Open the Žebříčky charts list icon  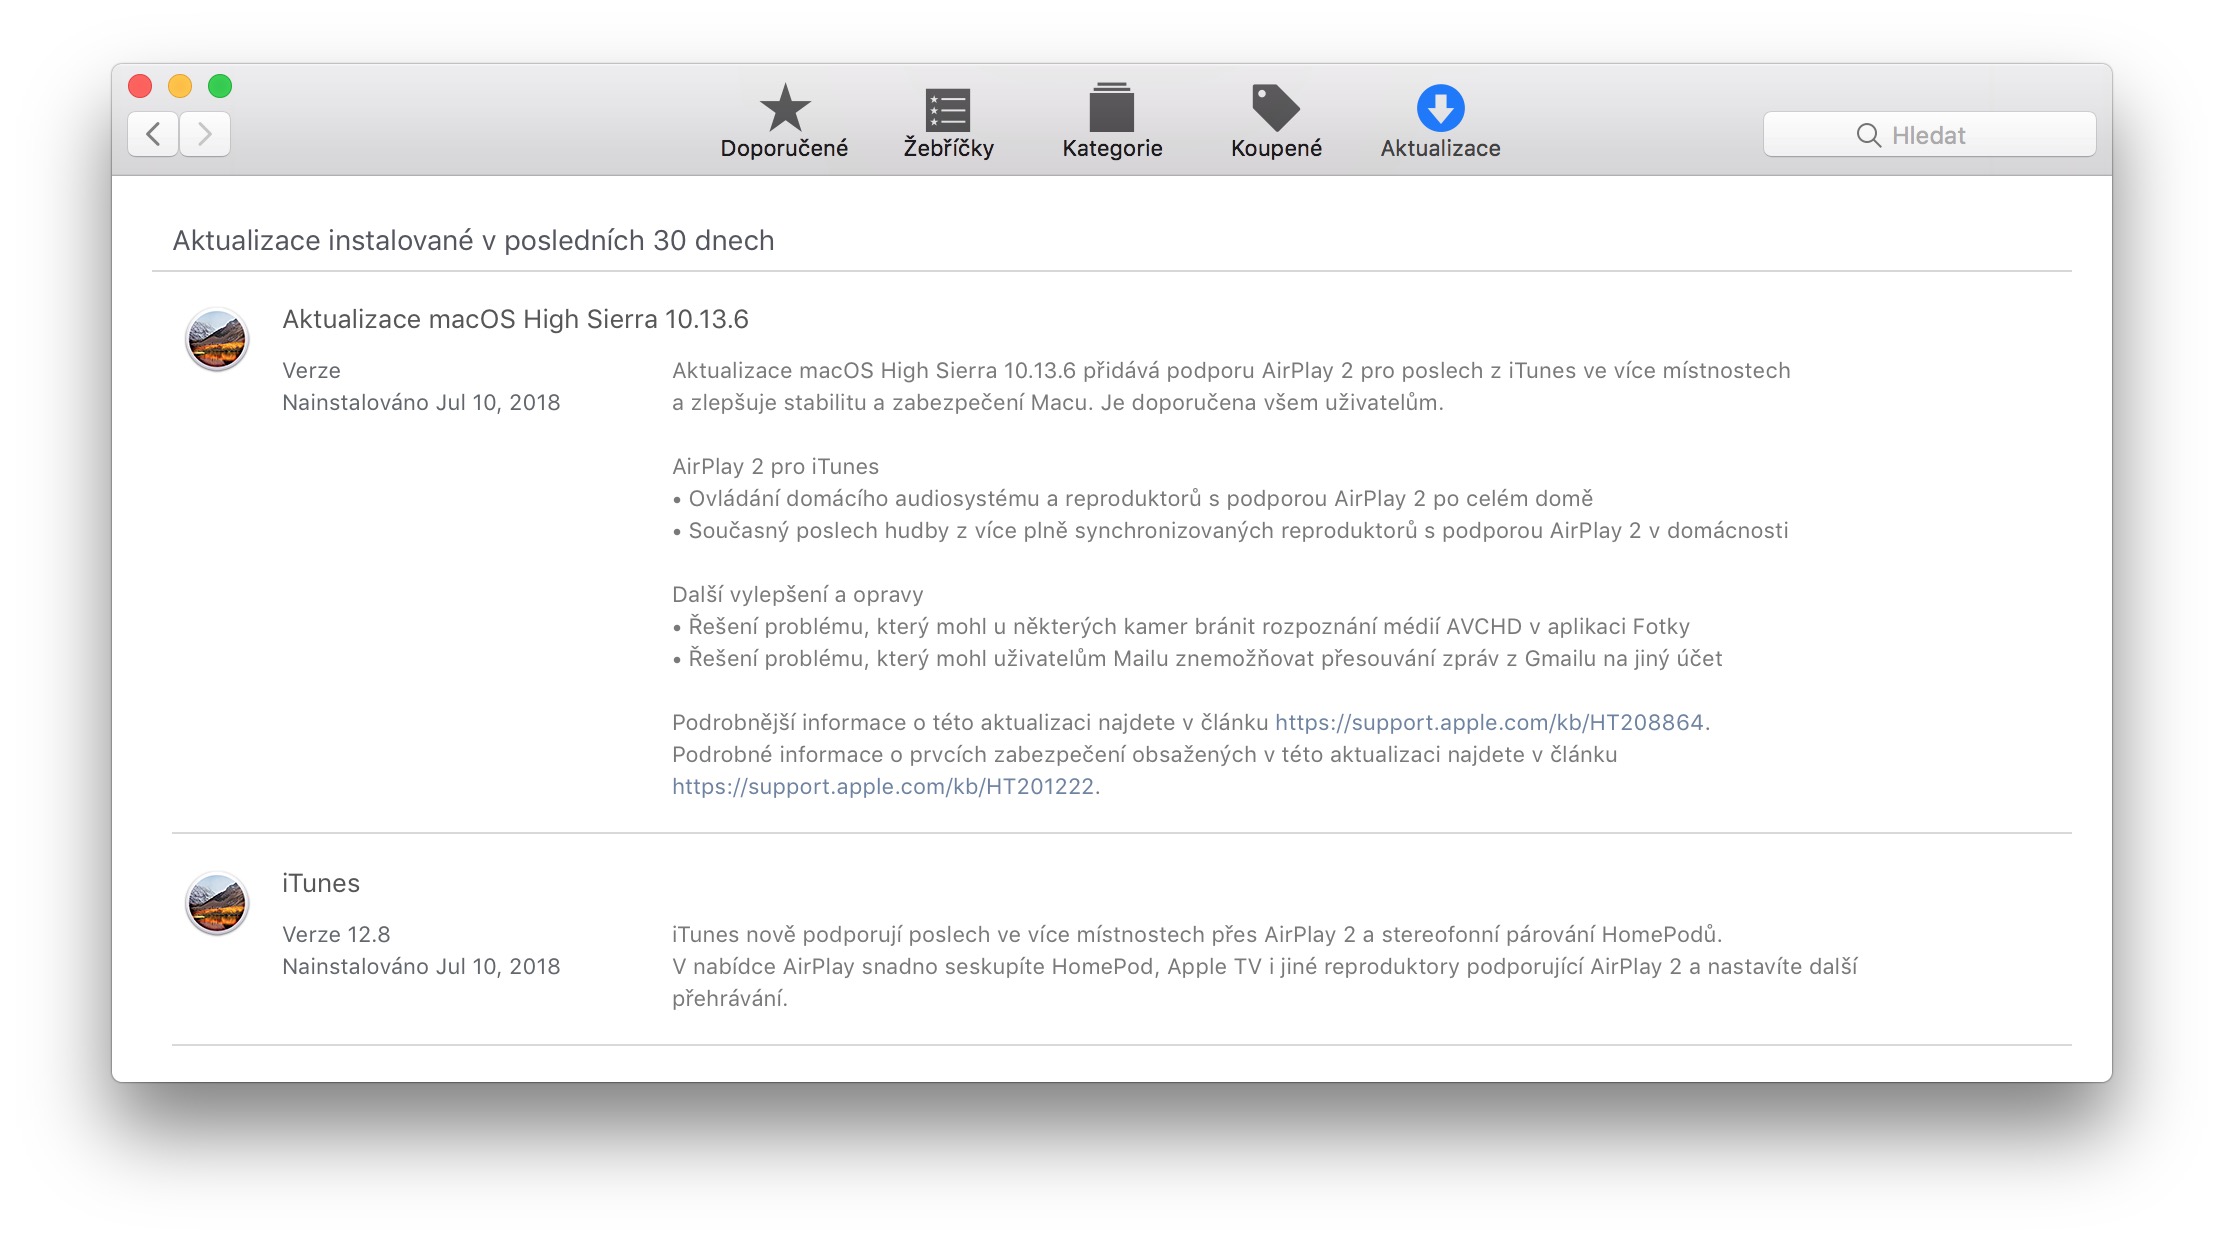point(948,109)
